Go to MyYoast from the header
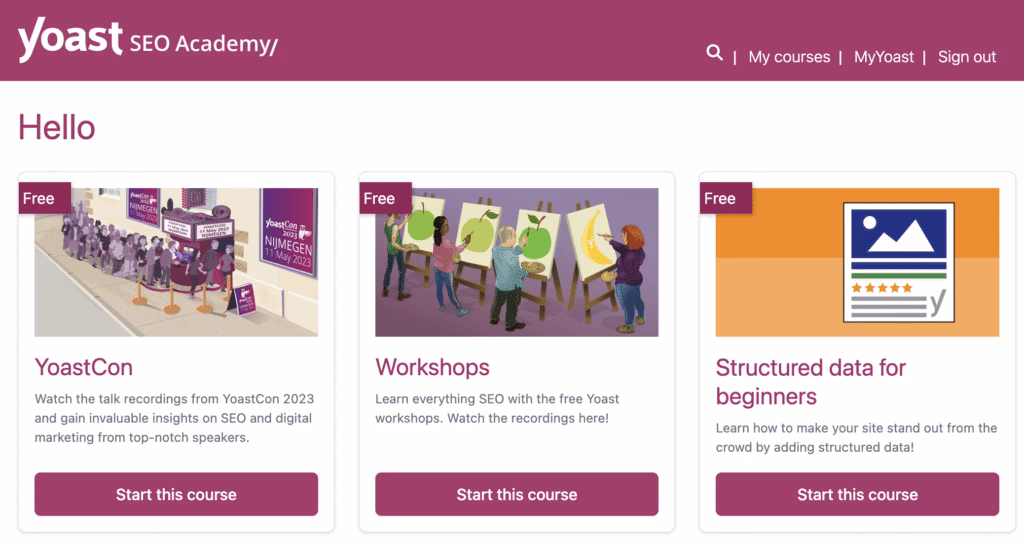Screen dimensions: 1024x548 click(x=883, y=57)
